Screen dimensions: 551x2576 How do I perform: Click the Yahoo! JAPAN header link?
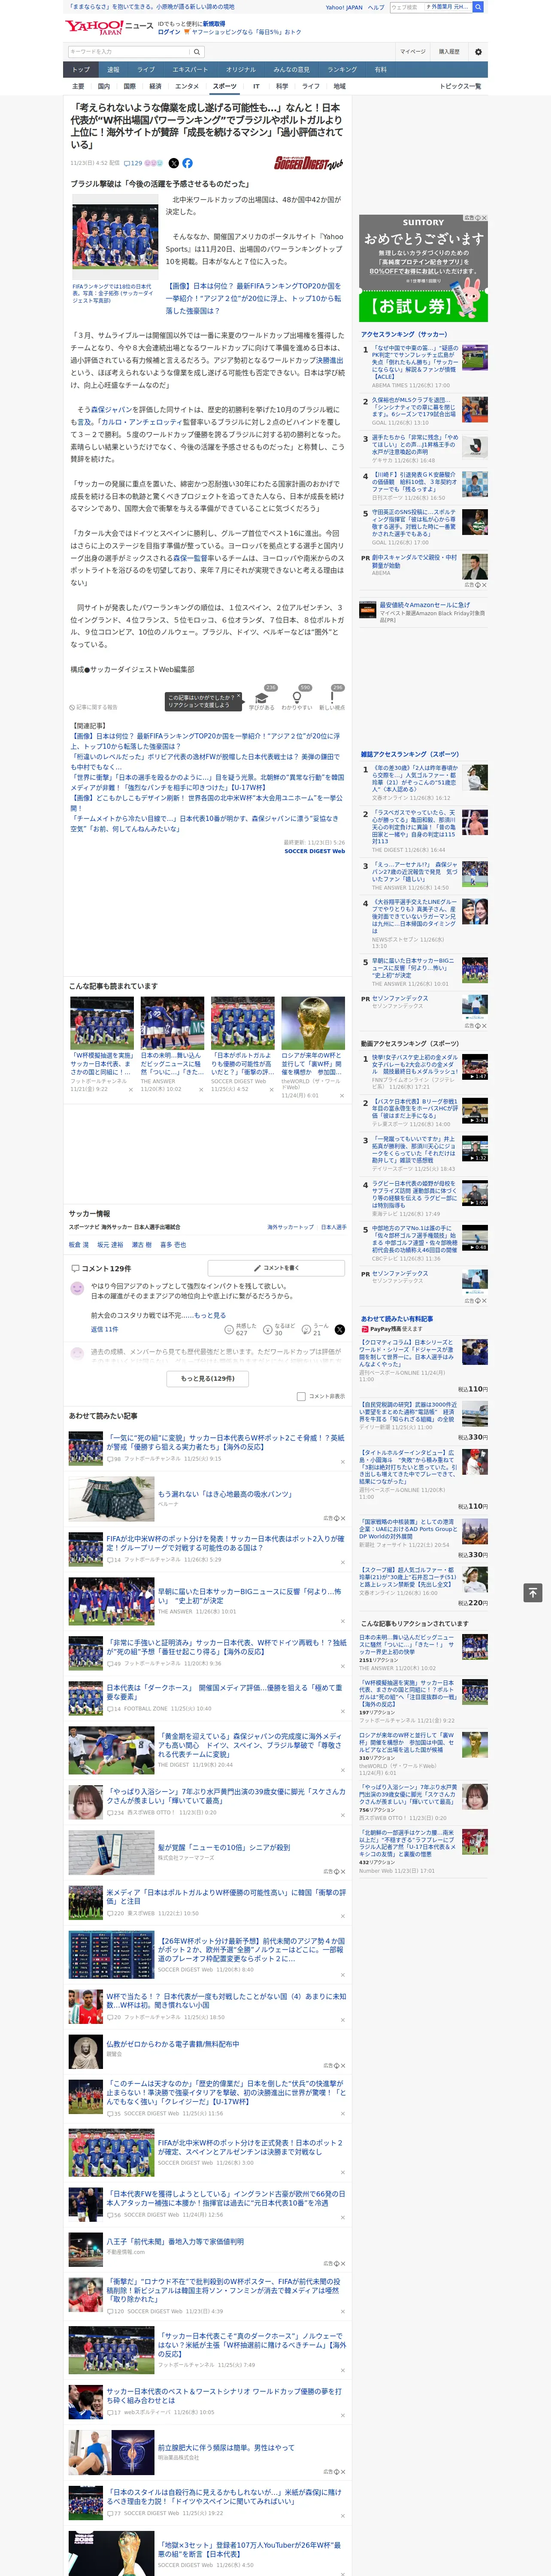(x=344, y=7)
